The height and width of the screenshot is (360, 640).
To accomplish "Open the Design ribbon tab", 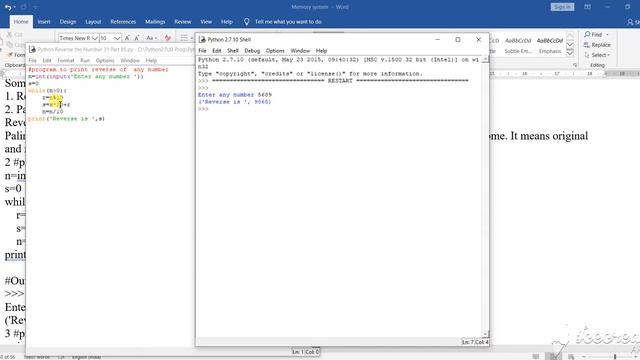I will click(x=68, y=22).
